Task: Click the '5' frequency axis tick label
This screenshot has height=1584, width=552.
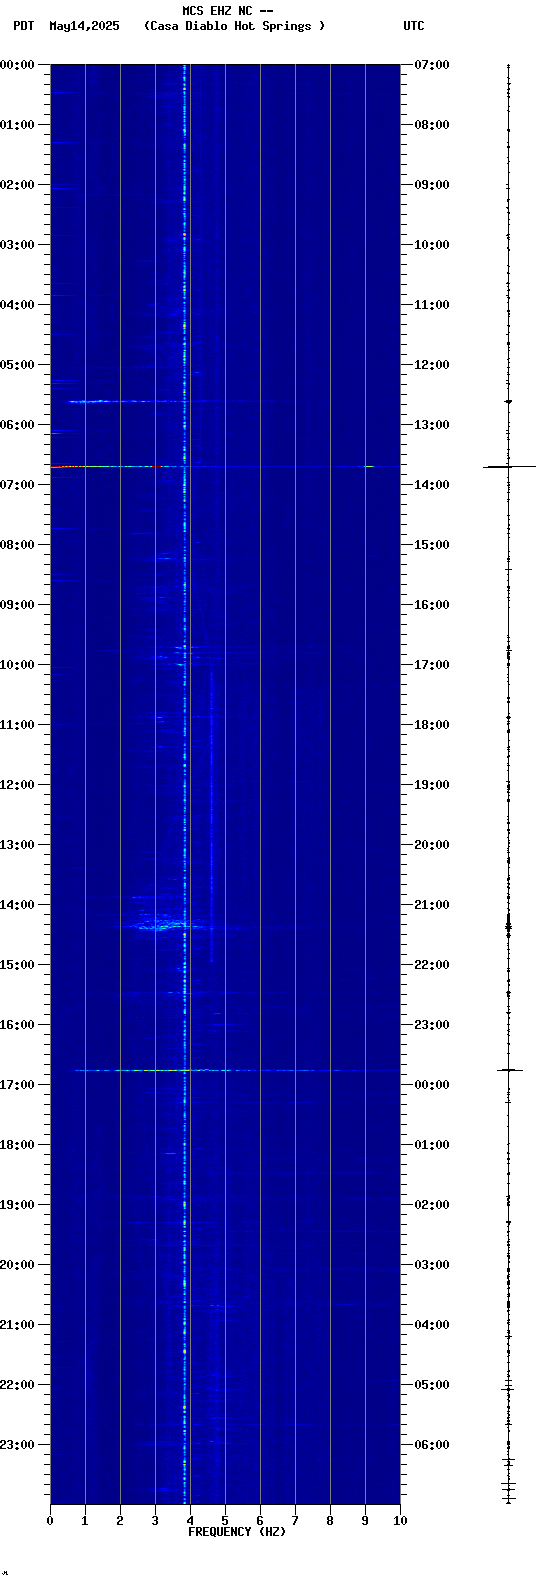Action: click(225, 1521)
